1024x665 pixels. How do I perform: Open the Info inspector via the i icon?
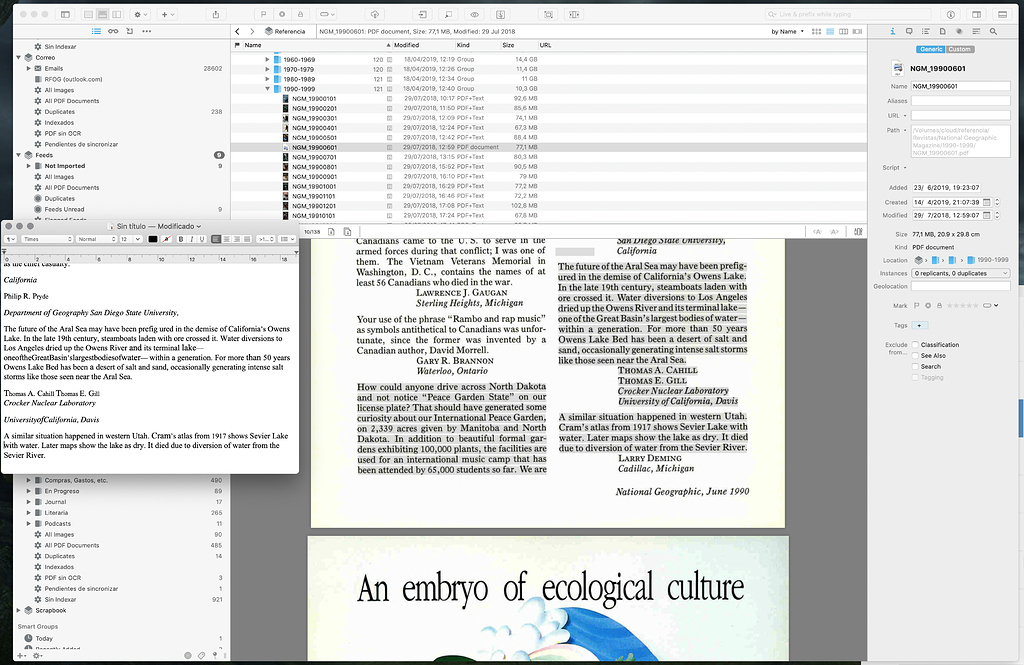pos(893,31)
